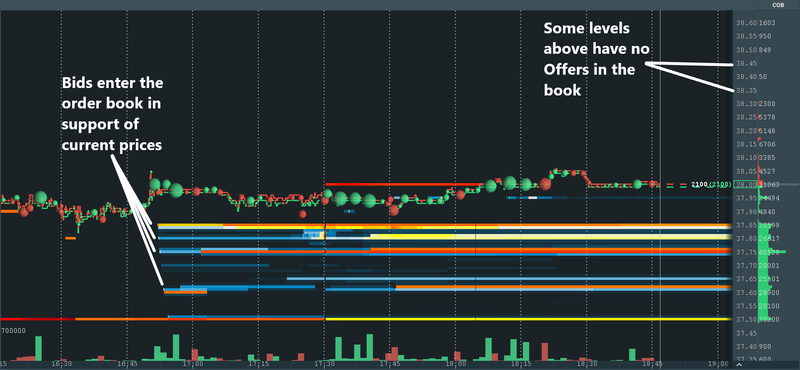Select the 38.50 price level label
Image resolution: width=800 pixels, height=370 pixels.
click(746, 50)
